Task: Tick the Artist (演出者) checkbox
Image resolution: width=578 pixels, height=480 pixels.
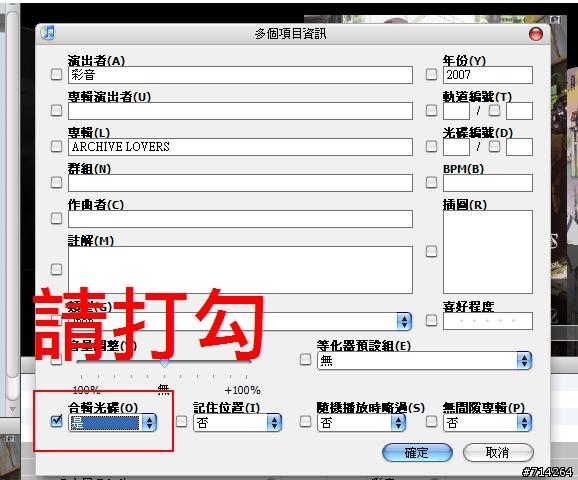Action: click(x=56, y=74)
